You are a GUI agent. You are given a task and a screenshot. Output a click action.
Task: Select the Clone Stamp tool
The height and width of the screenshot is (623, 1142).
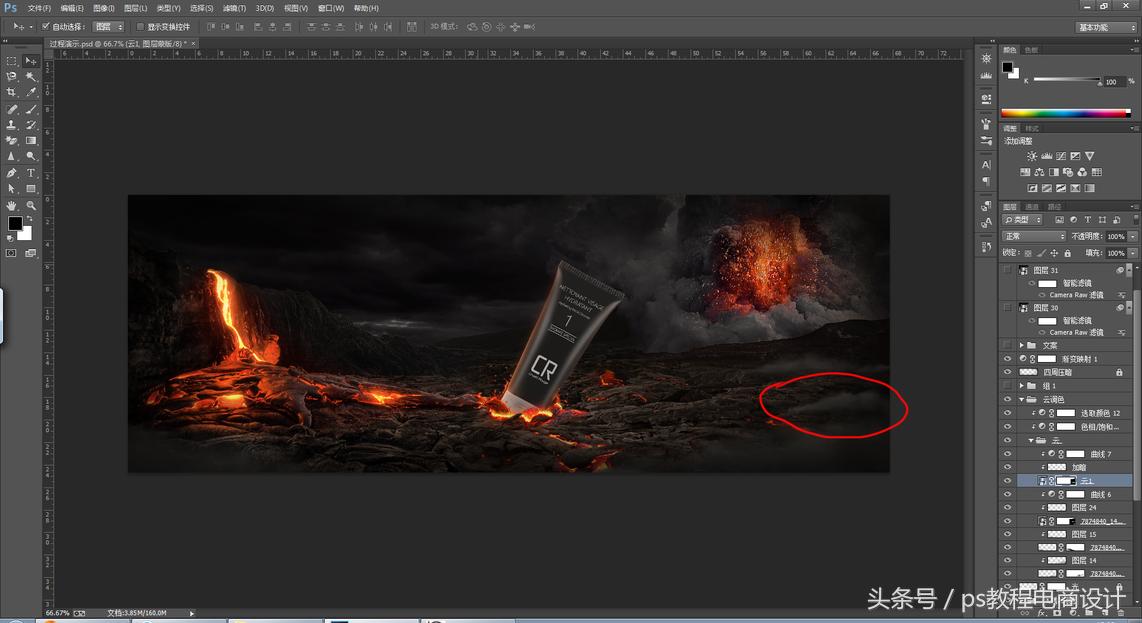tap(12, 125)
